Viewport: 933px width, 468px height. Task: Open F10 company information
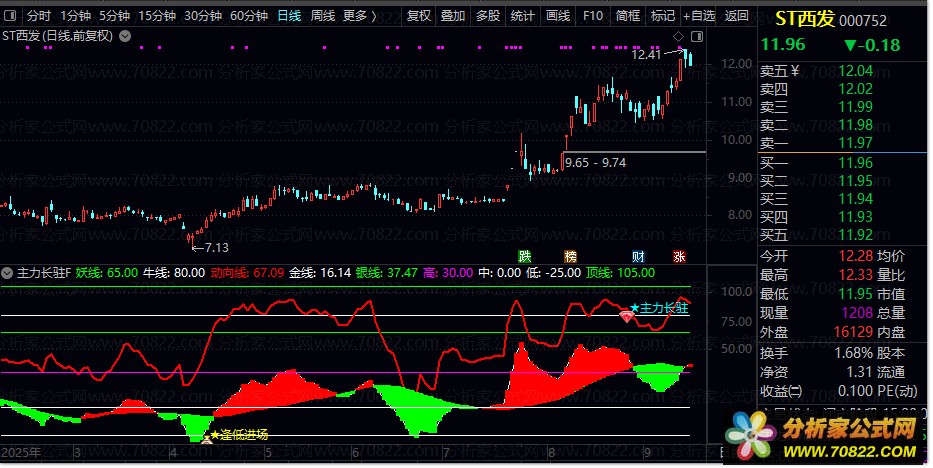[x=593, y=16]
